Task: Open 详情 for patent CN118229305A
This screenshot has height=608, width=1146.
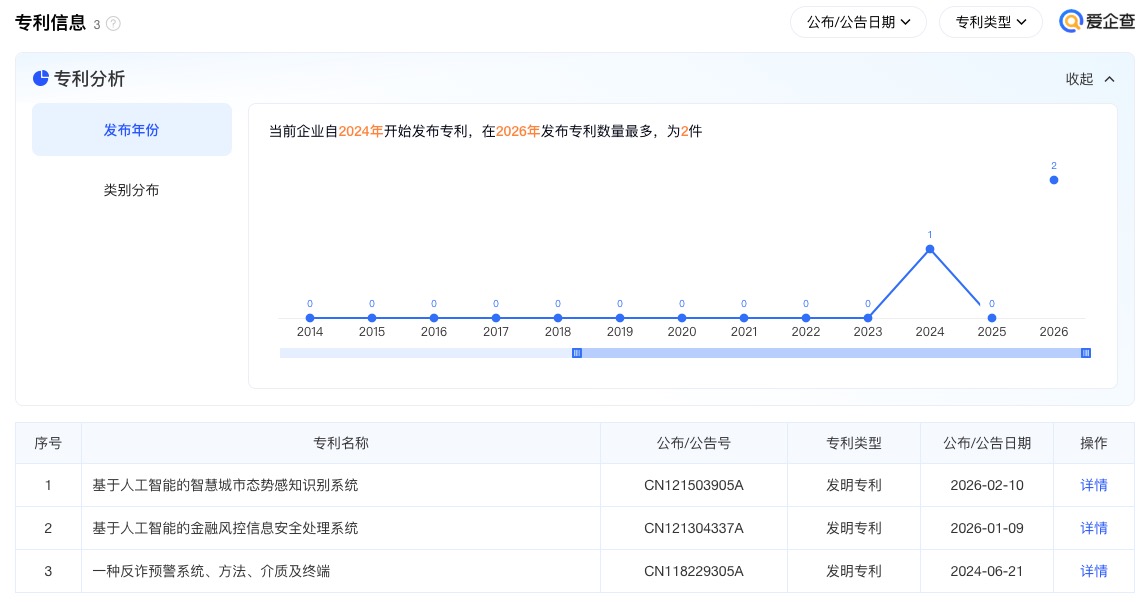Action: point(1094,571)
